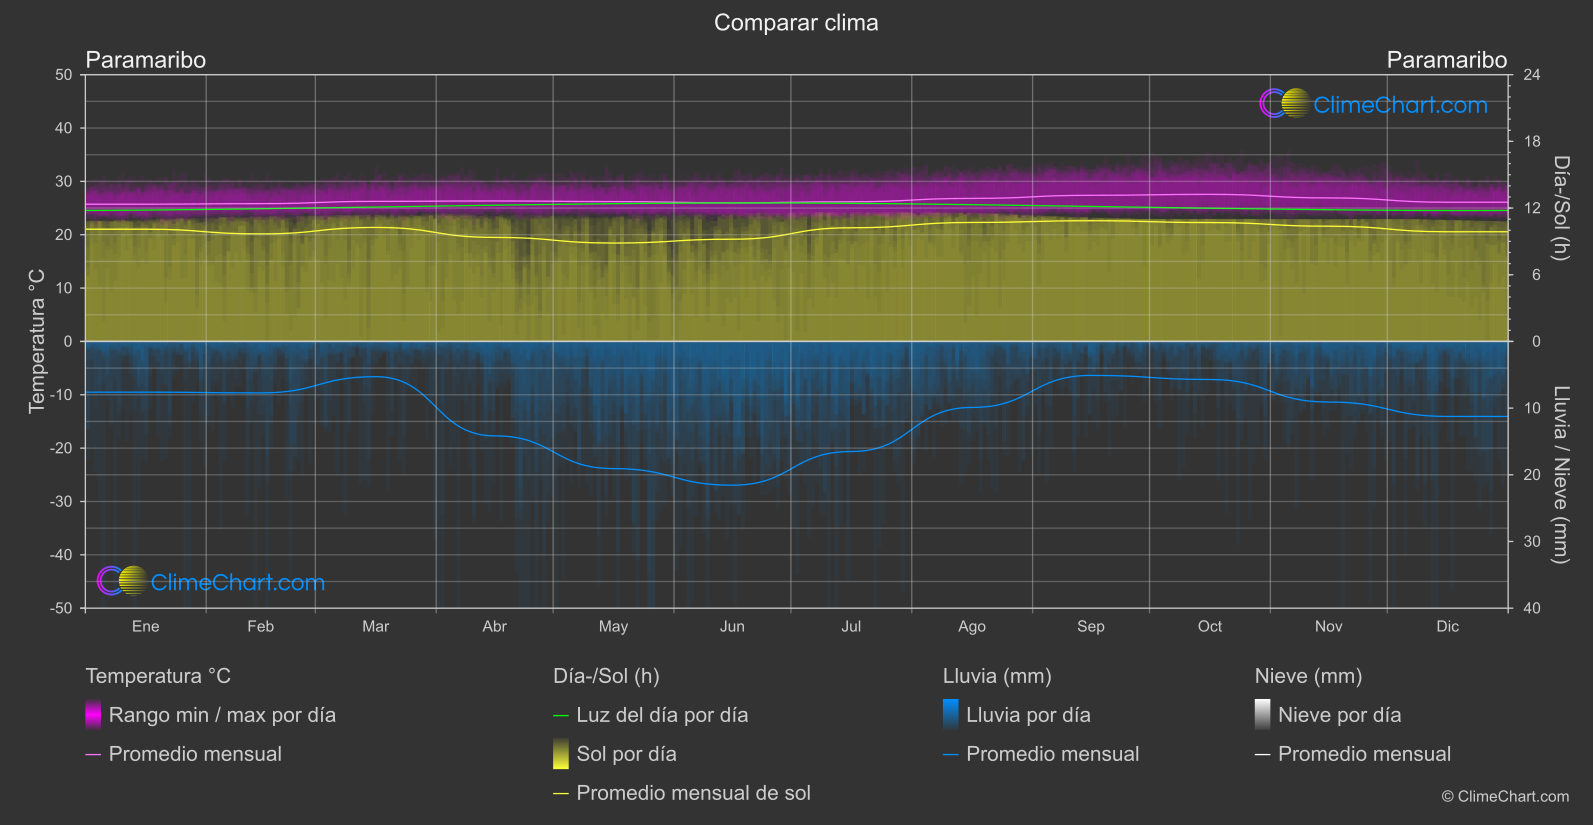Click the '40' rain axis value
The width and height of the screenshot is (1593, 825).
[1532, 608]
